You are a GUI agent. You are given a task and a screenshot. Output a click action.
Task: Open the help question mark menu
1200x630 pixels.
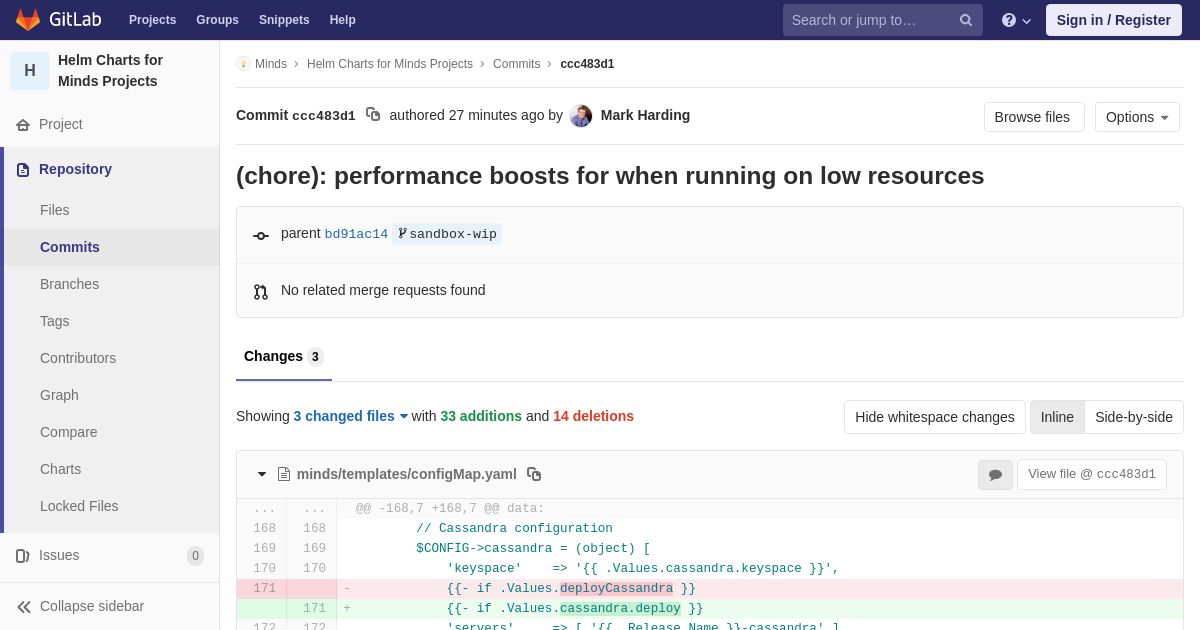pyautogui.click(x=1016, y=20)
